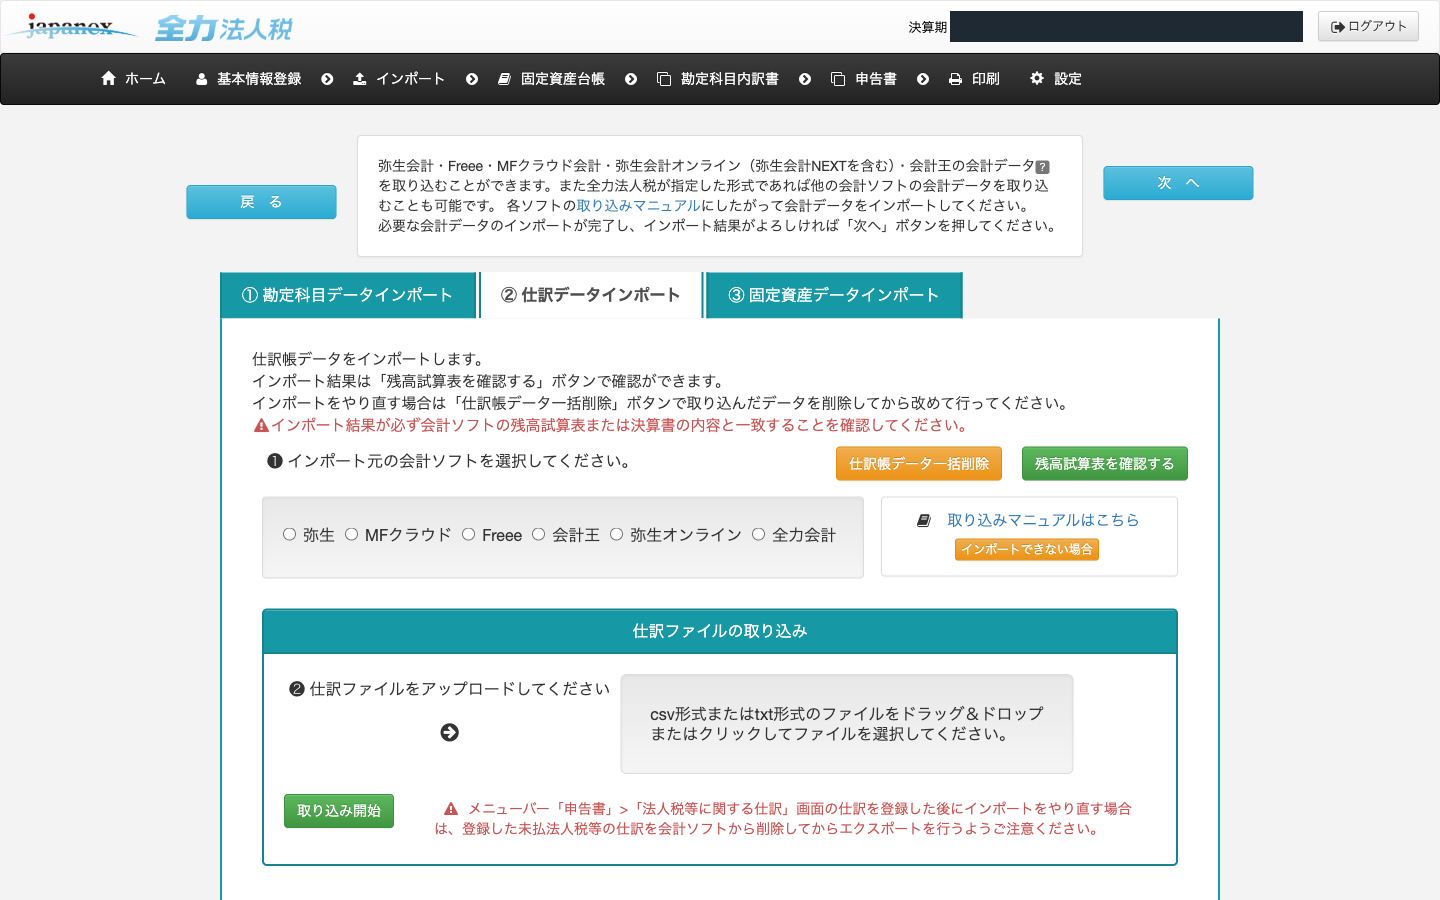Click the question mark help icon
Screen dimensions: 1440x900
(x=1042, y=167)
